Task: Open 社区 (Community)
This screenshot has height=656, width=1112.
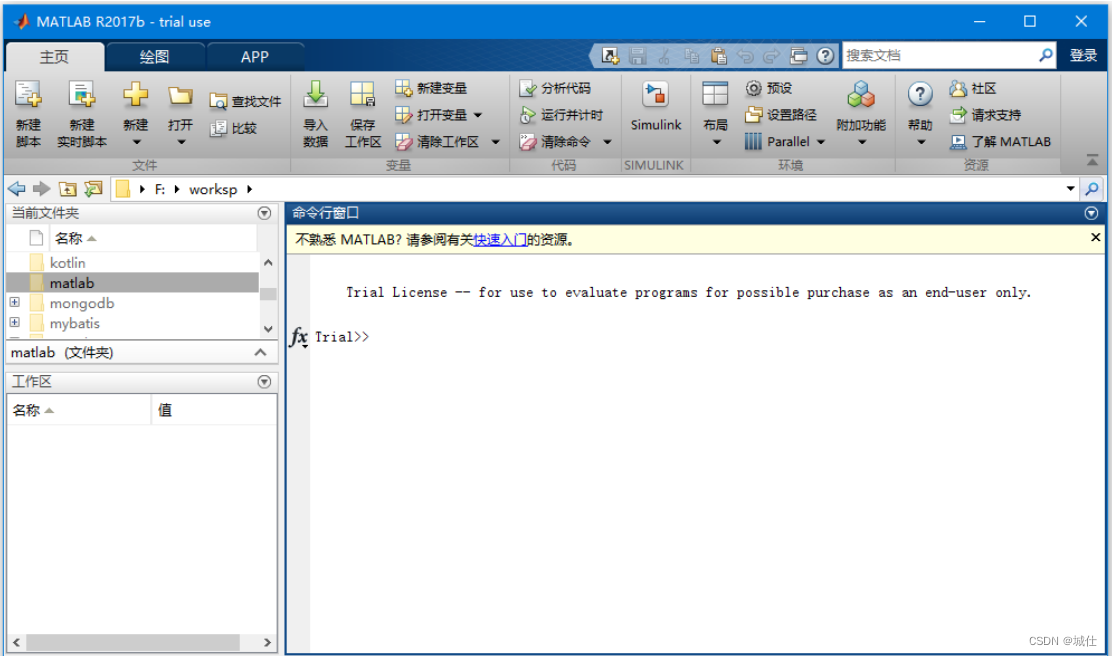Action: 973,88
